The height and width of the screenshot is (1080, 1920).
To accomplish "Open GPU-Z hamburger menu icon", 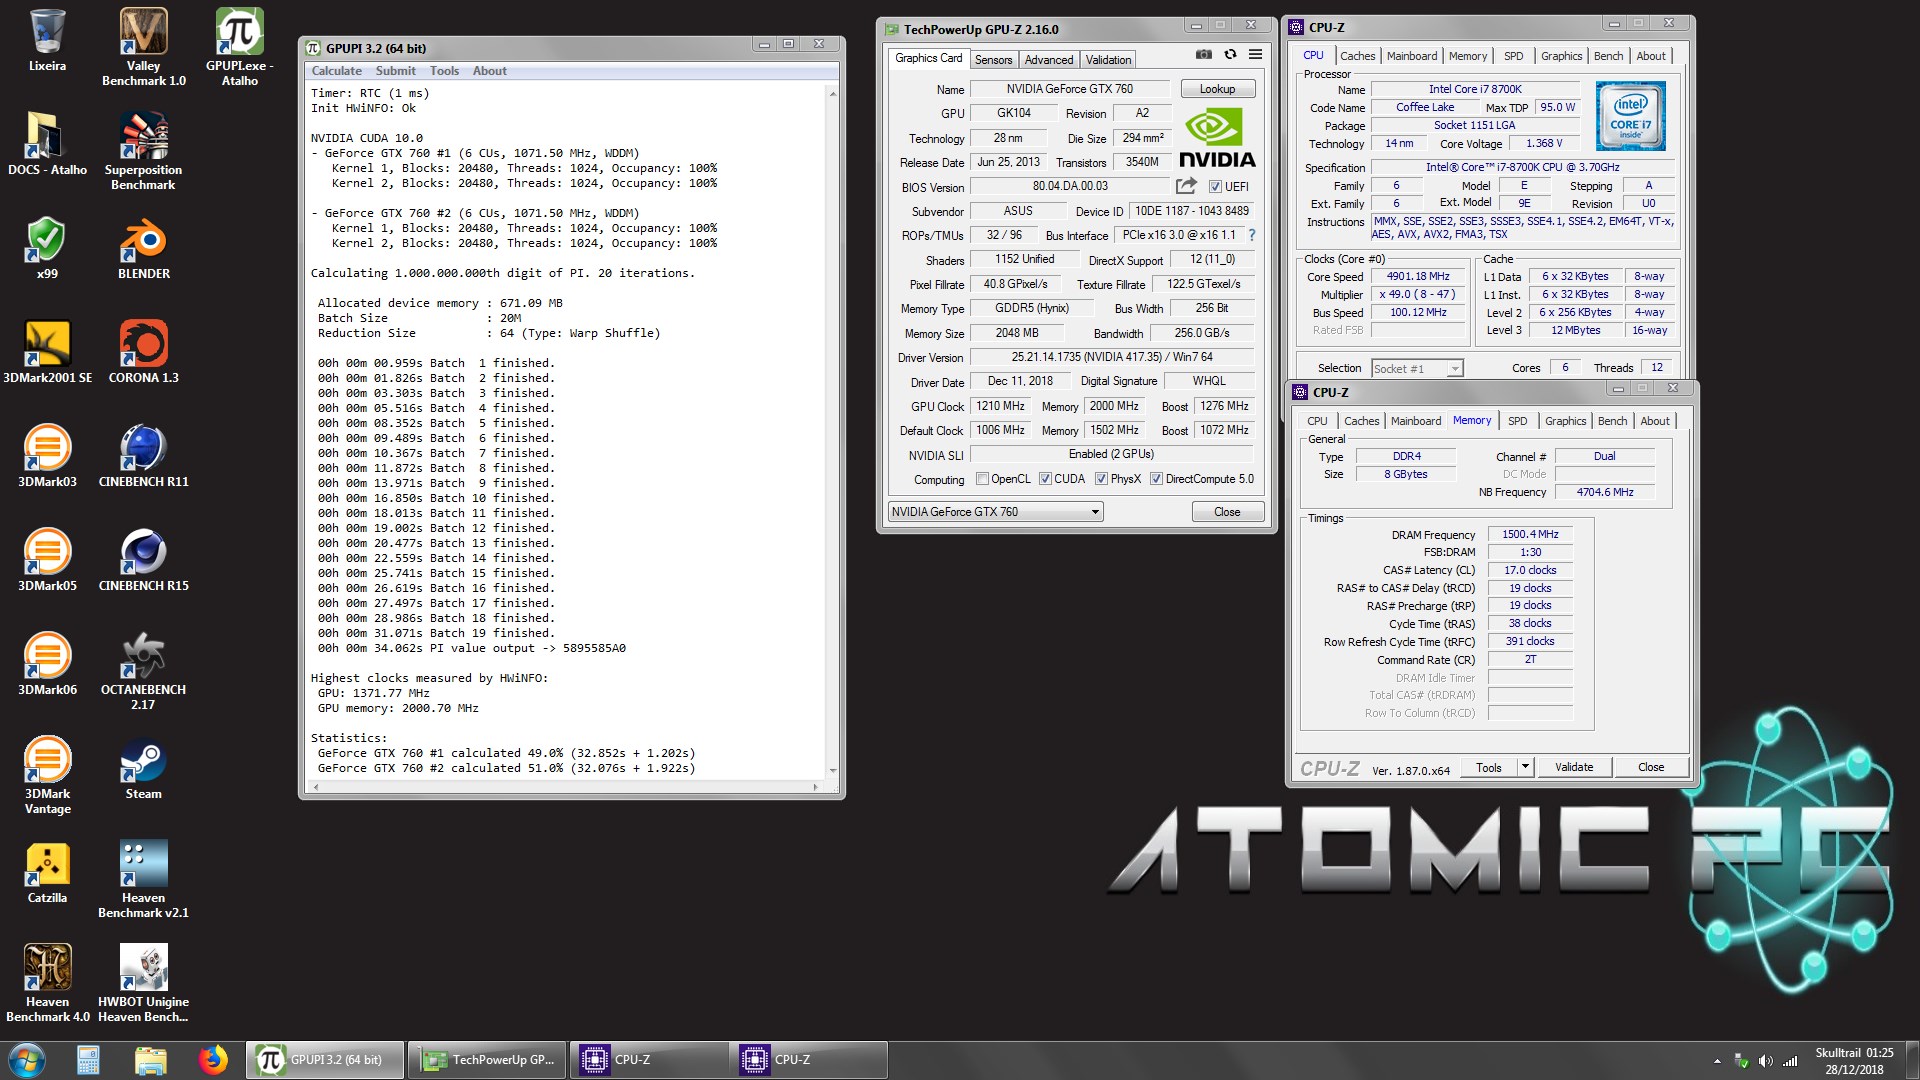I will [1256, 55].
